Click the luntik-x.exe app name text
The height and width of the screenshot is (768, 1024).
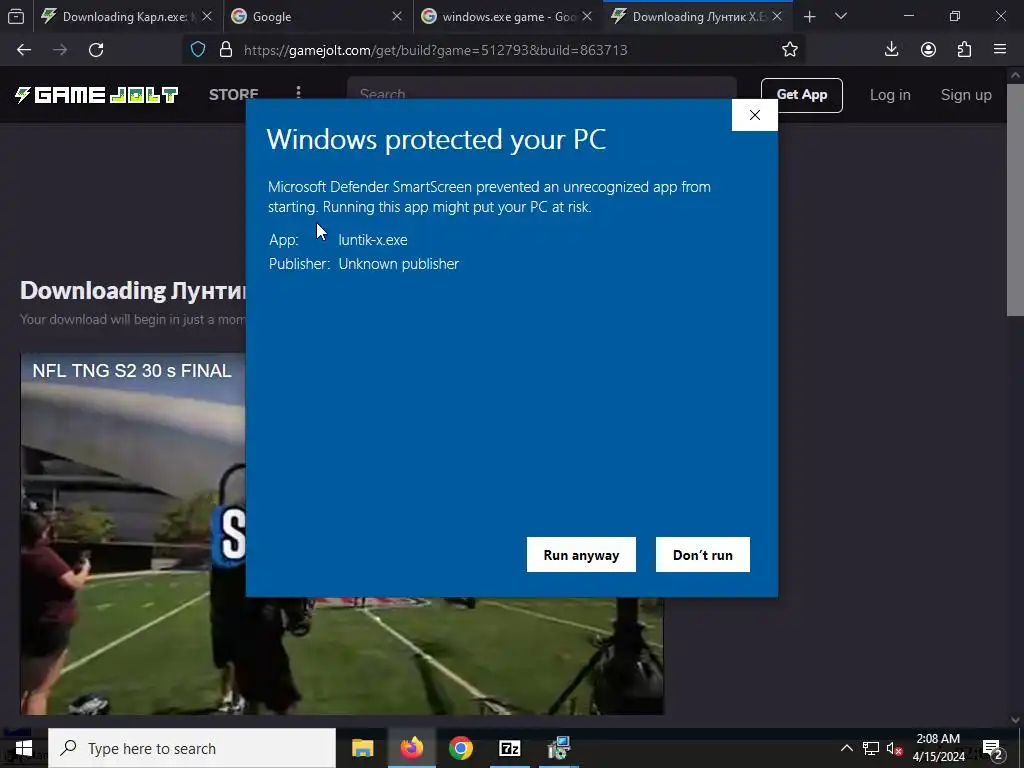click(373, 240)
